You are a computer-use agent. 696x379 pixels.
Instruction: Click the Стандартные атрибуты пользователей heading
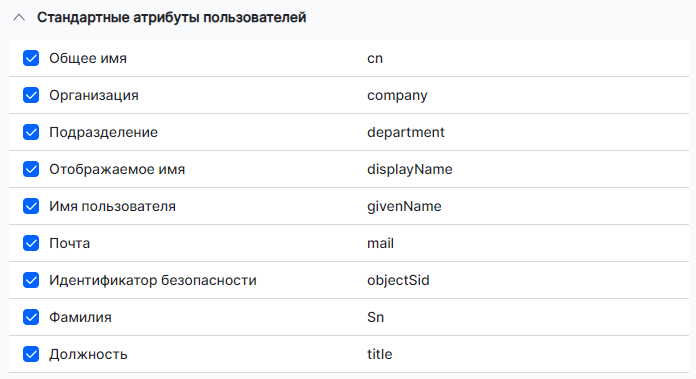click(x=171, y=18)
